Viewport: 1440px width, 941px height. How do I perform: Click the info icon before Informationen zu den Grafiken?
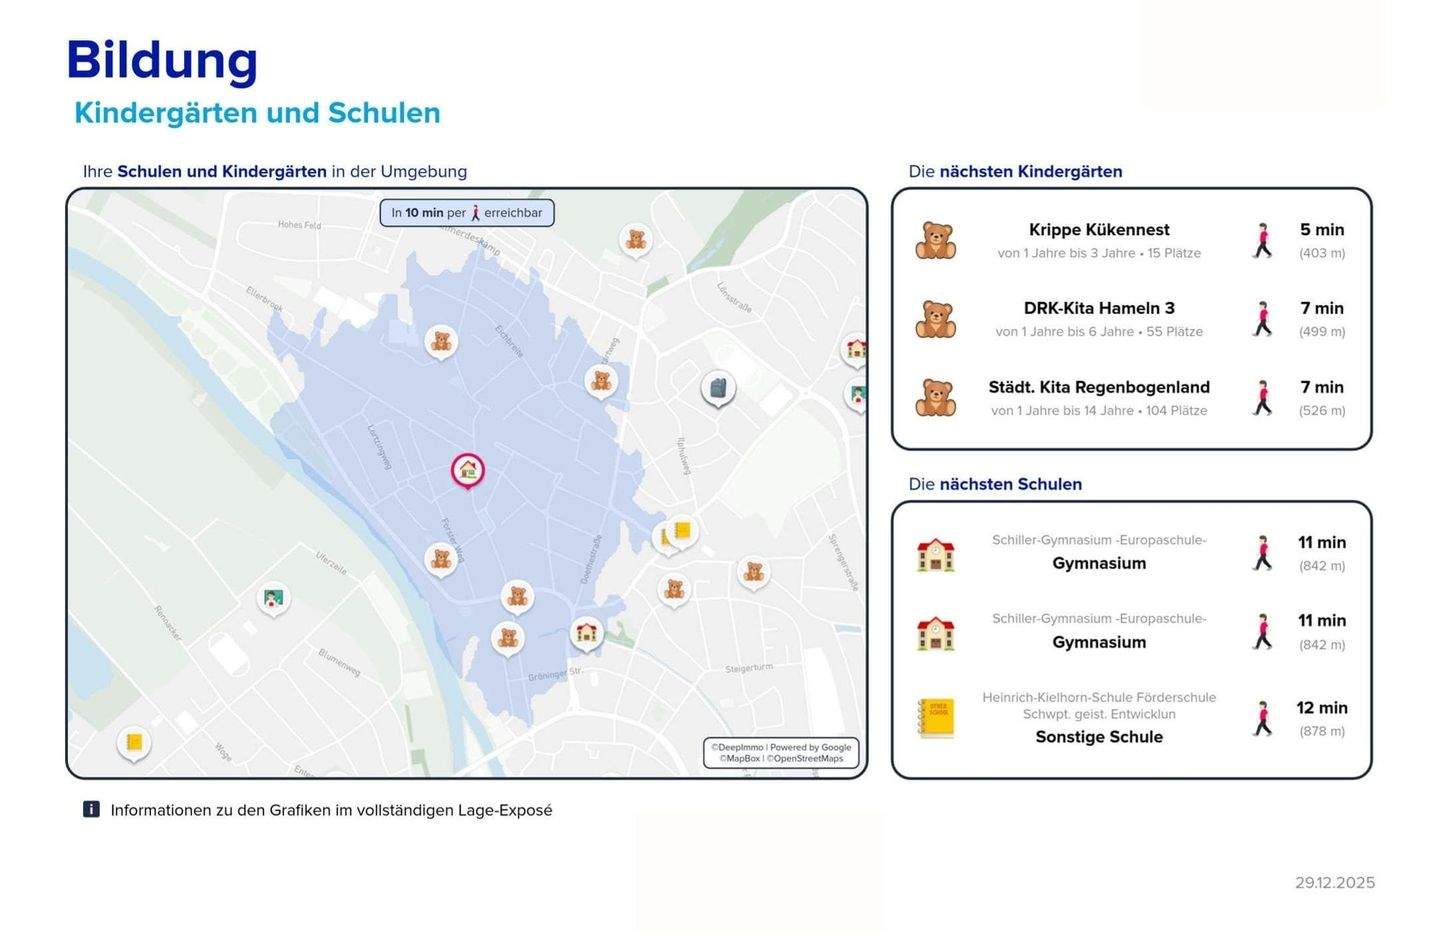91,810
